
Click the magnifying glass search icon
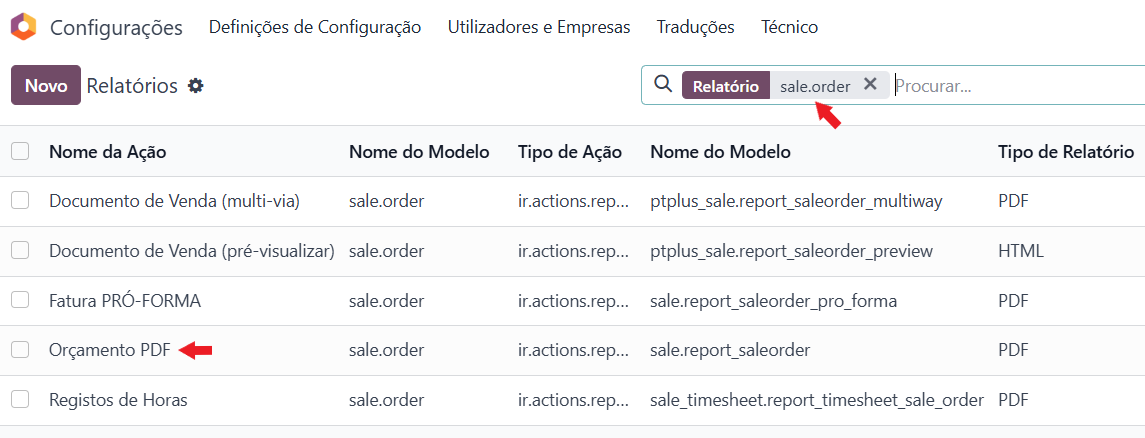pos(662,85)
